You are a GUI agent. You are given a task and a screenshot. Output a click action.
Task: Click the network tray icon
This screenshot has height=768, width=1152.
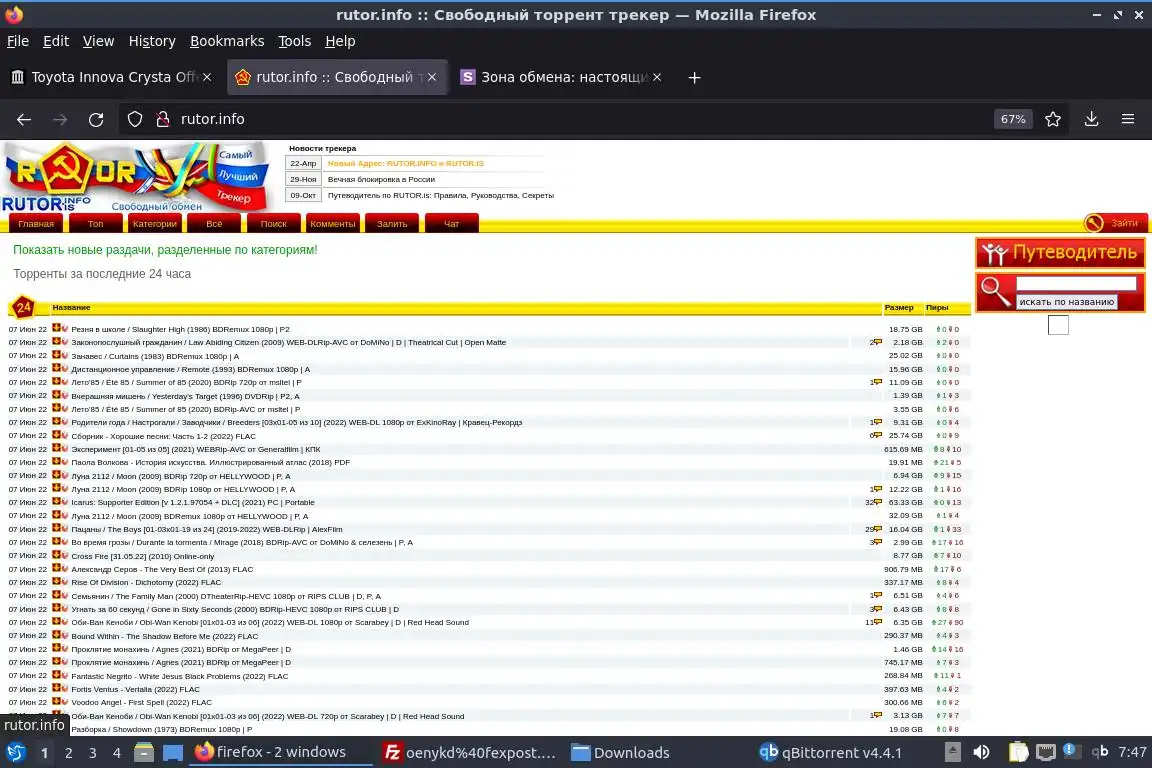(x=1045, y=752)
